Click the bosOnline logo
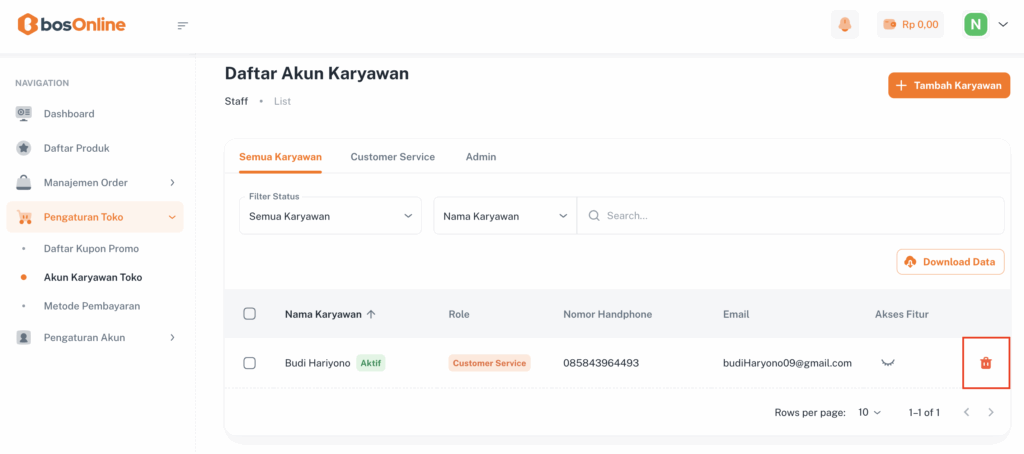This screenshot has height=454, width=1024. (x=71, y=25)
